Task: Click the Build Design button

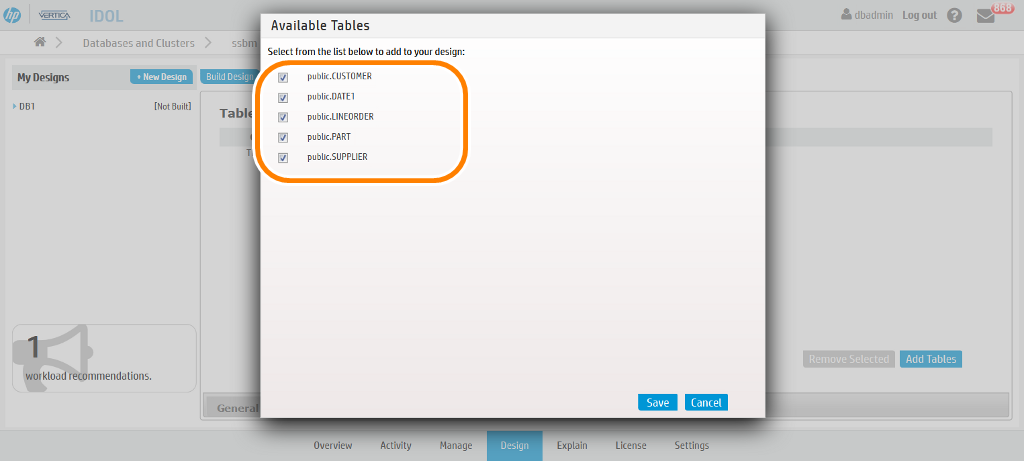Action: tap(229, 76)
